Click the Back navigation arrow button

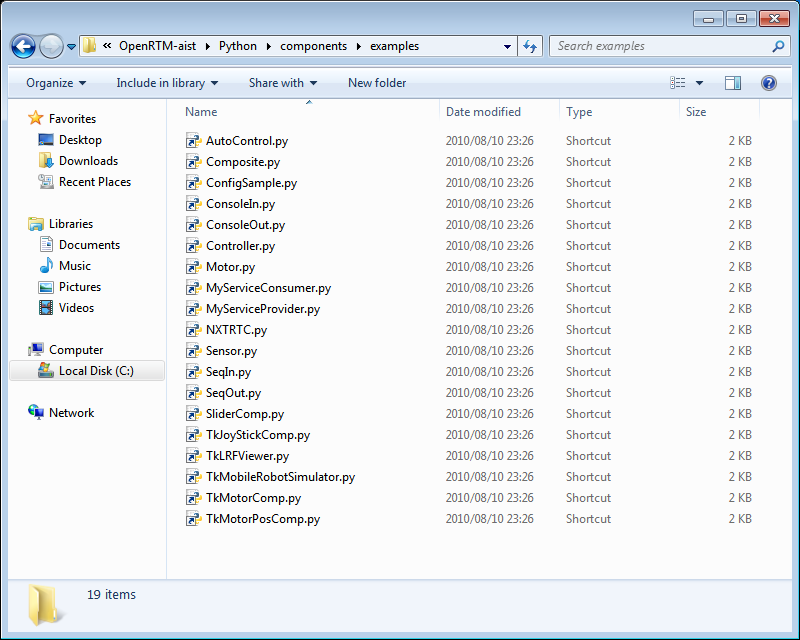tap(23, 47)
